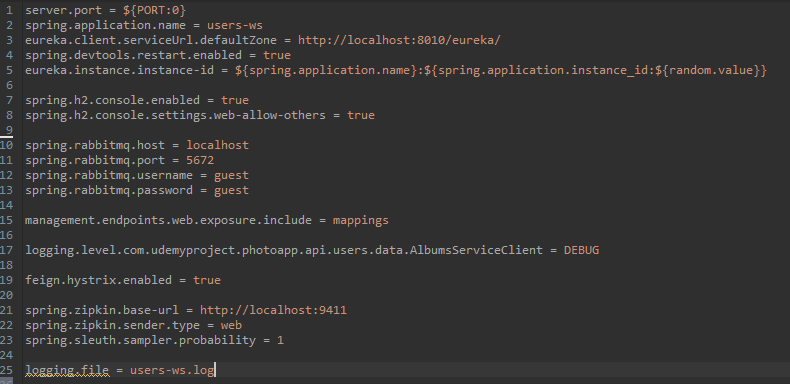Click line number 25 in gutter
This screenshot has height=384, width=790.
coord(7,370)
